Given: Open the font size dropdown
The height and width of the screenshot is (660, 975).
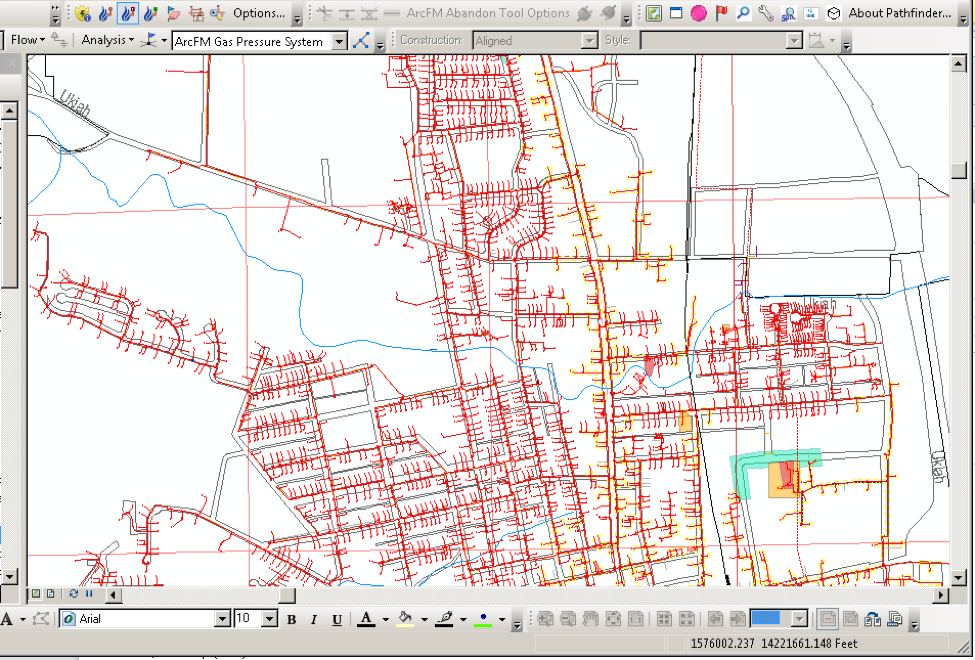Looking at the screenshot, I should [269, 620].
